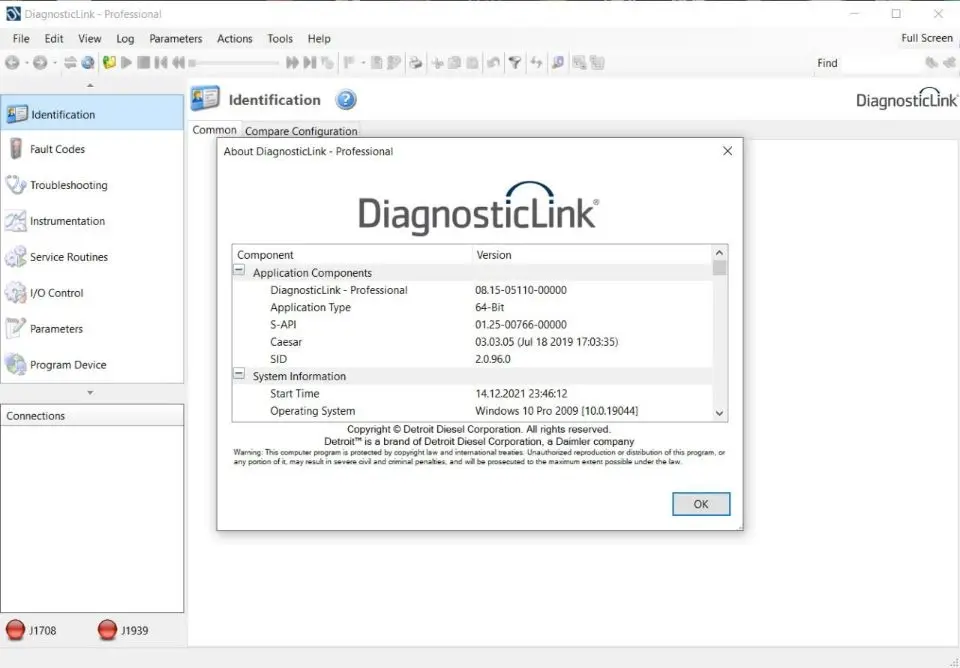Click the rewind log playback button
Viewport: 960px width, 668px height.
(178, 62)
